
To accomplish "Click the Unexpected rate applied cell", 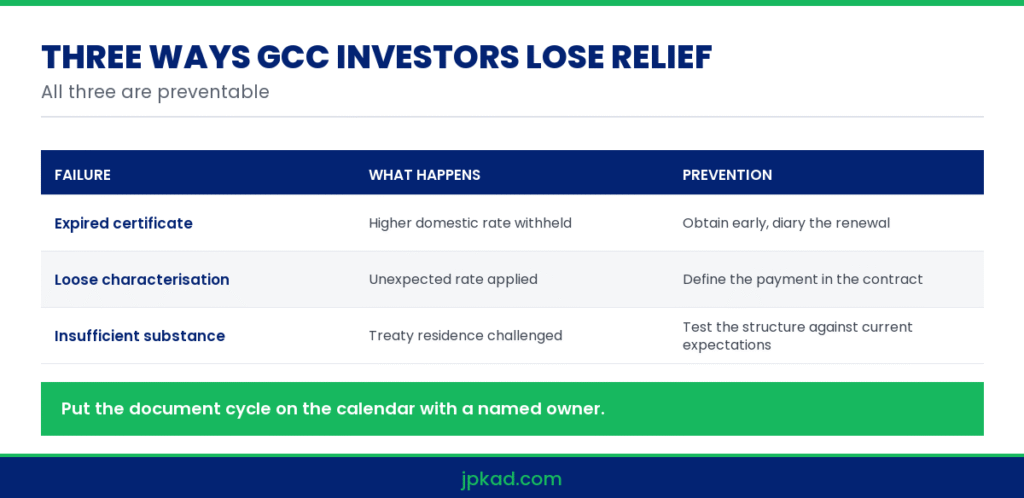I will [453, 279].
